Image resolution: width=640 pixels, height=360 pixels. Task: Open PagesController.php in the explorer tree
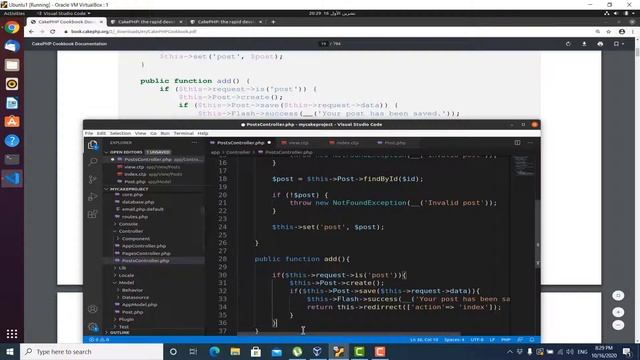click(x=145, y=253)
